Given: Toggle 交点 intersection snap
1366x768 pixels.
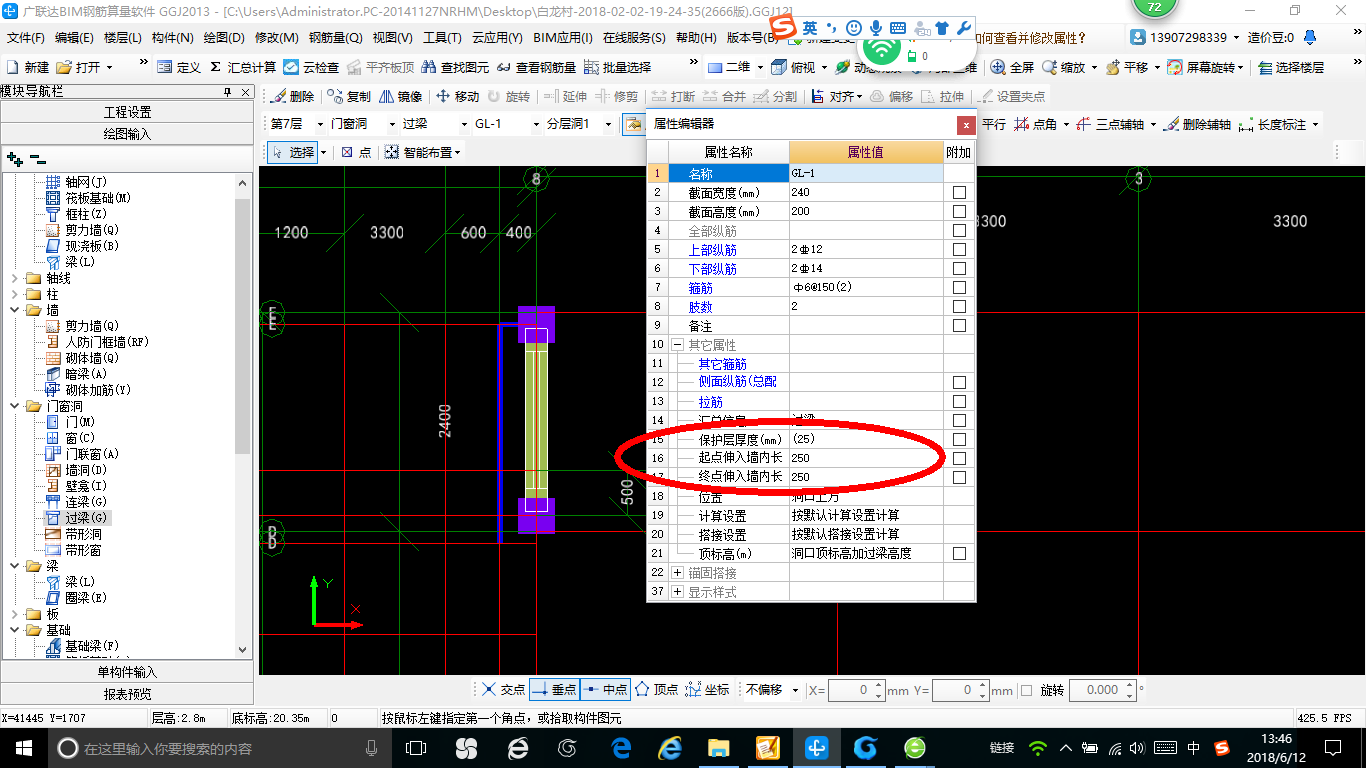Looking at the screenshot, I should [502, 690].
